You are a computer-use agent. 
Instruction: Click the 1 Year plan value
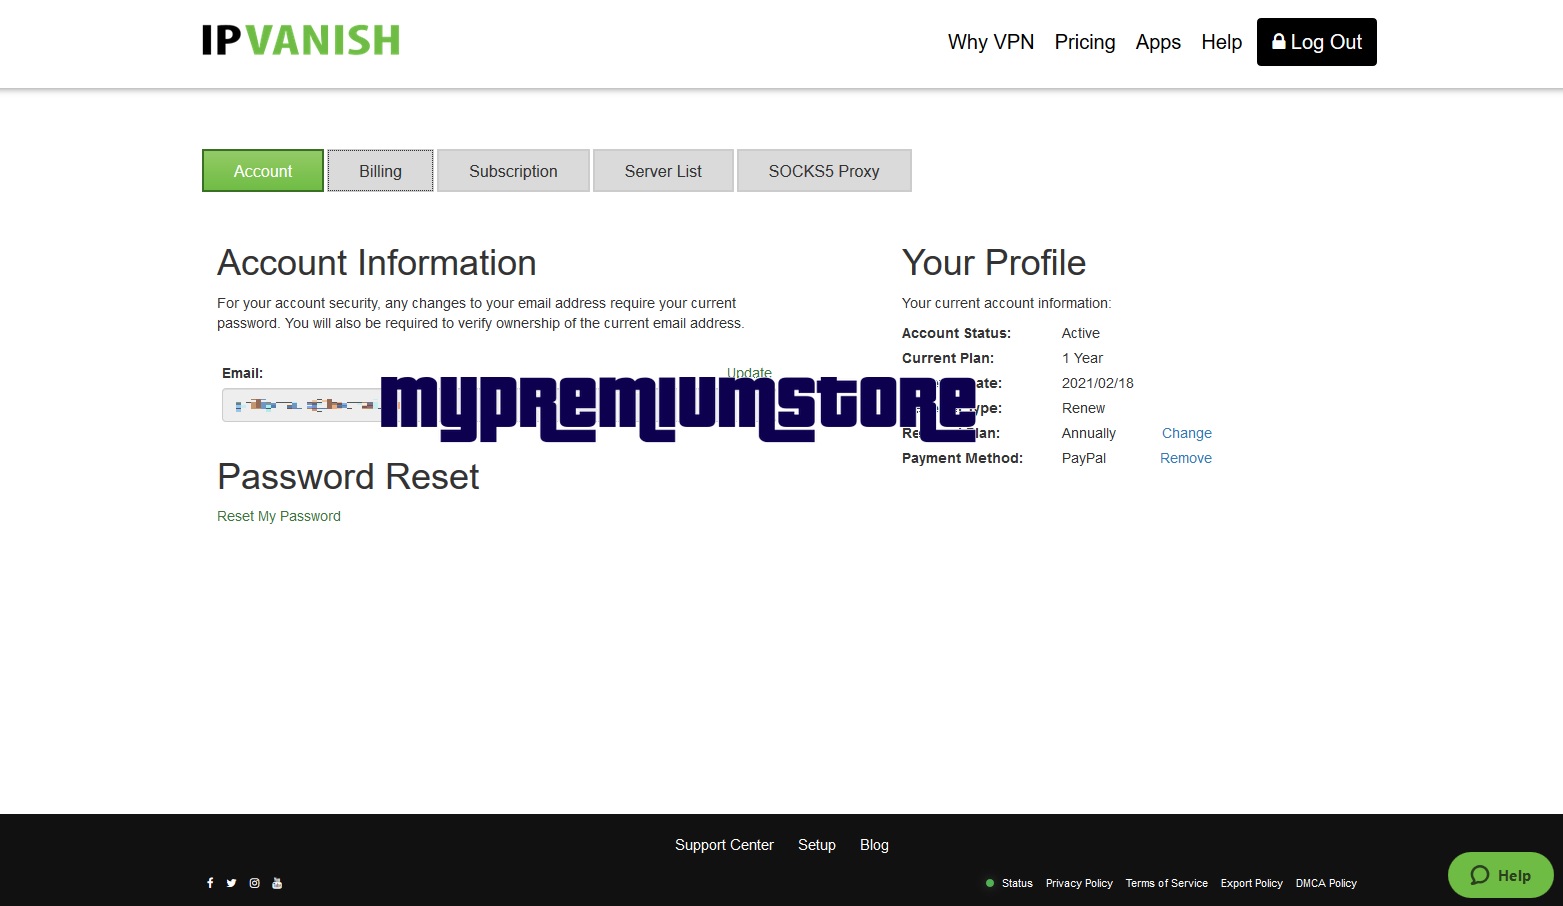click(x=1082, y=358)
